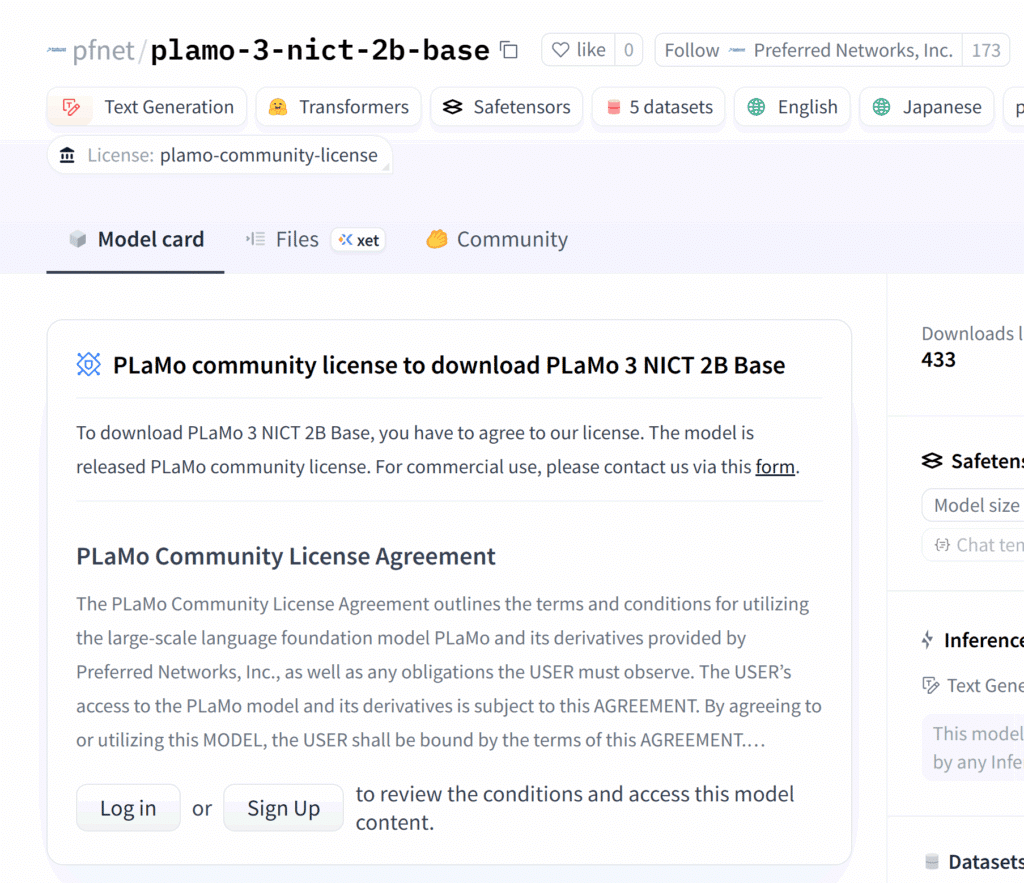Click the plamo-3-nict-2b-base model title
The width and height of the screenshot is (1024, 883).
[320, 50]
